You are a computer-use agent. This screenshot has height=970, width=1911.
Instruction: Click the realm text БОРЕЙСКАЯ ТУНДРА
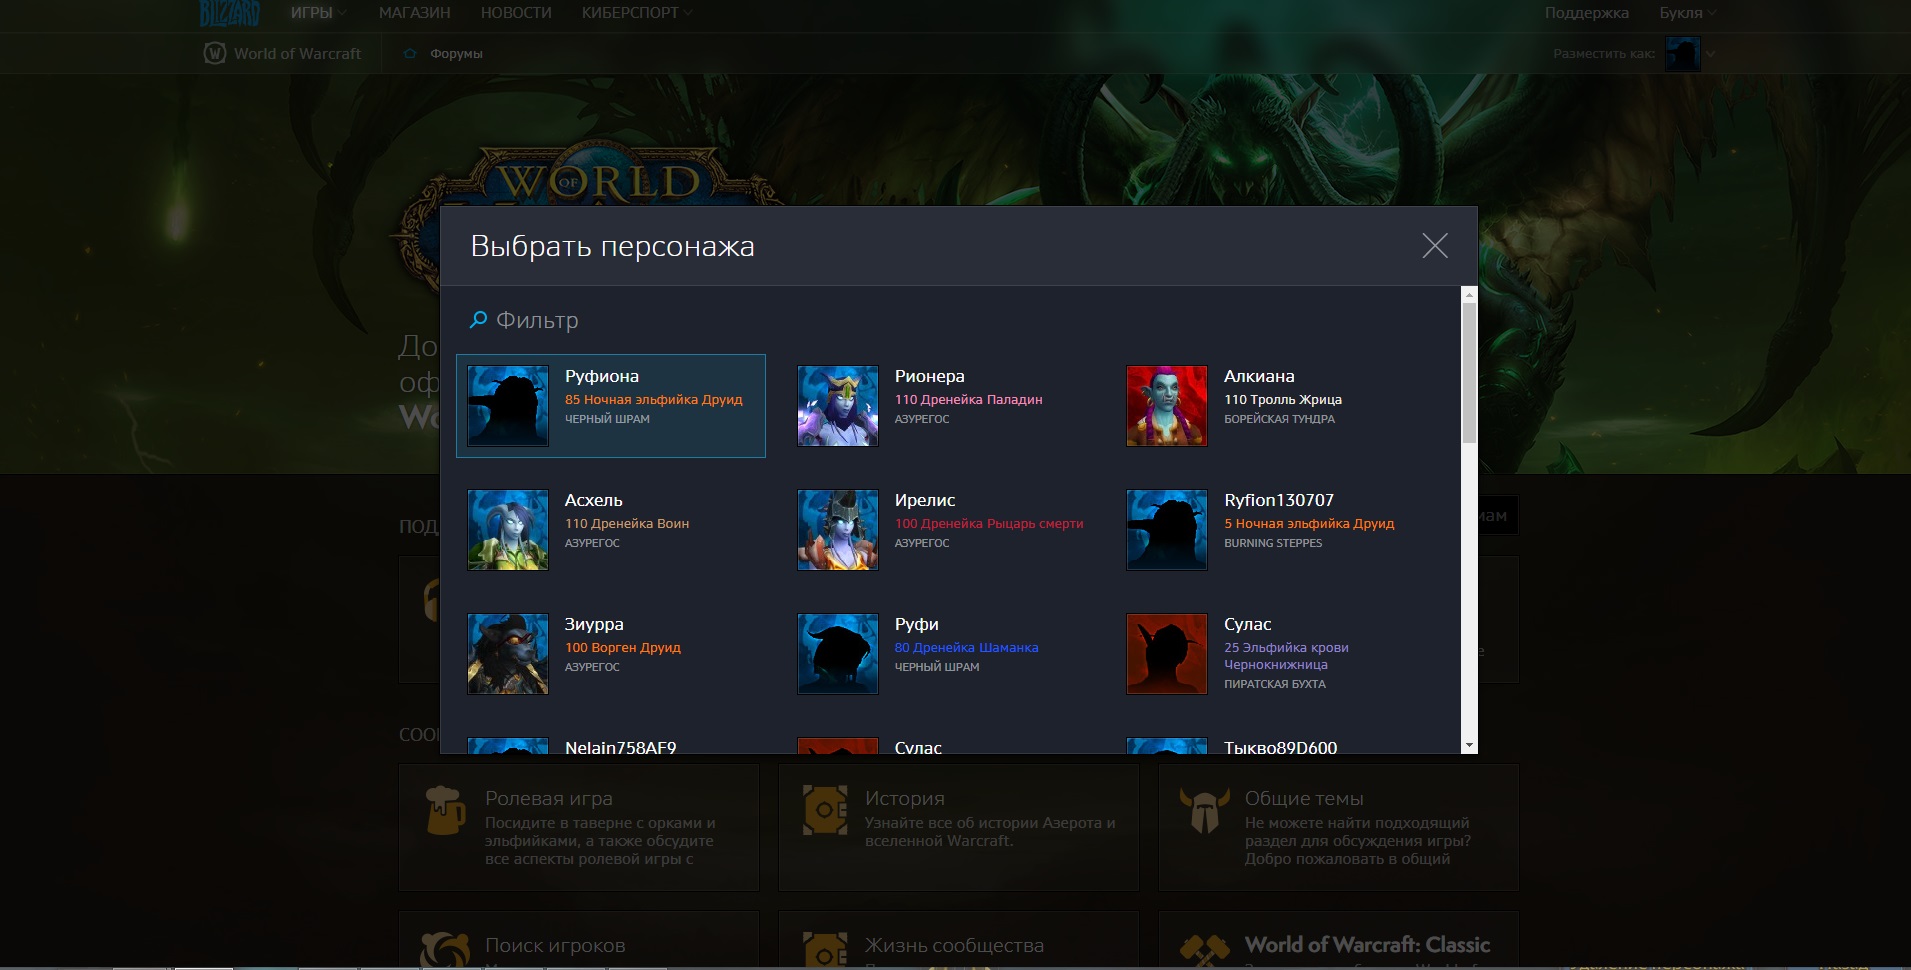coord(1280,419)
